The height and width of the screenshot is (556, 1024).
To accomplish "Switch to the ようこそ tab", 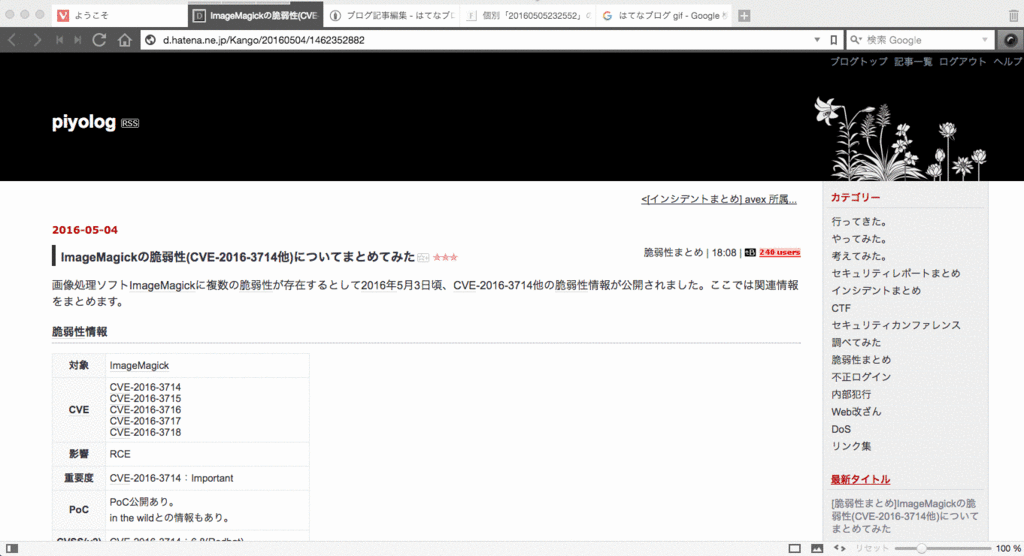I will [118, 16].
